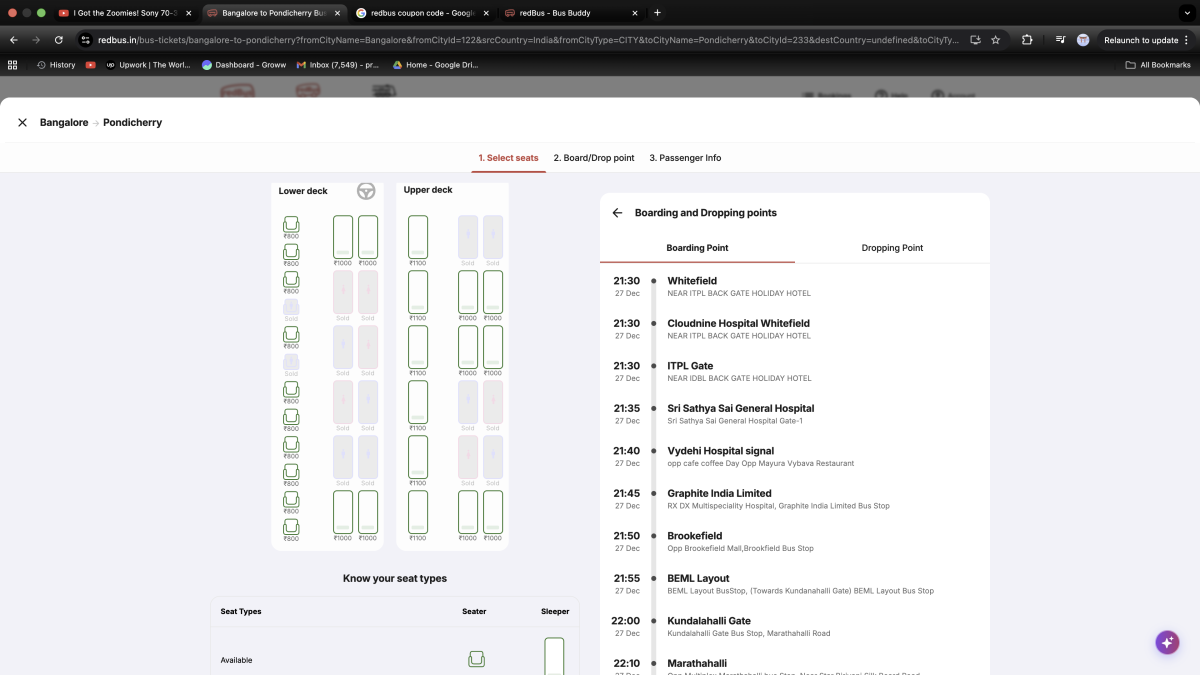This screenshot has height=675, width=1200.
Task: Click the install app icon in address bar
Action: click(x=975, y=40)
